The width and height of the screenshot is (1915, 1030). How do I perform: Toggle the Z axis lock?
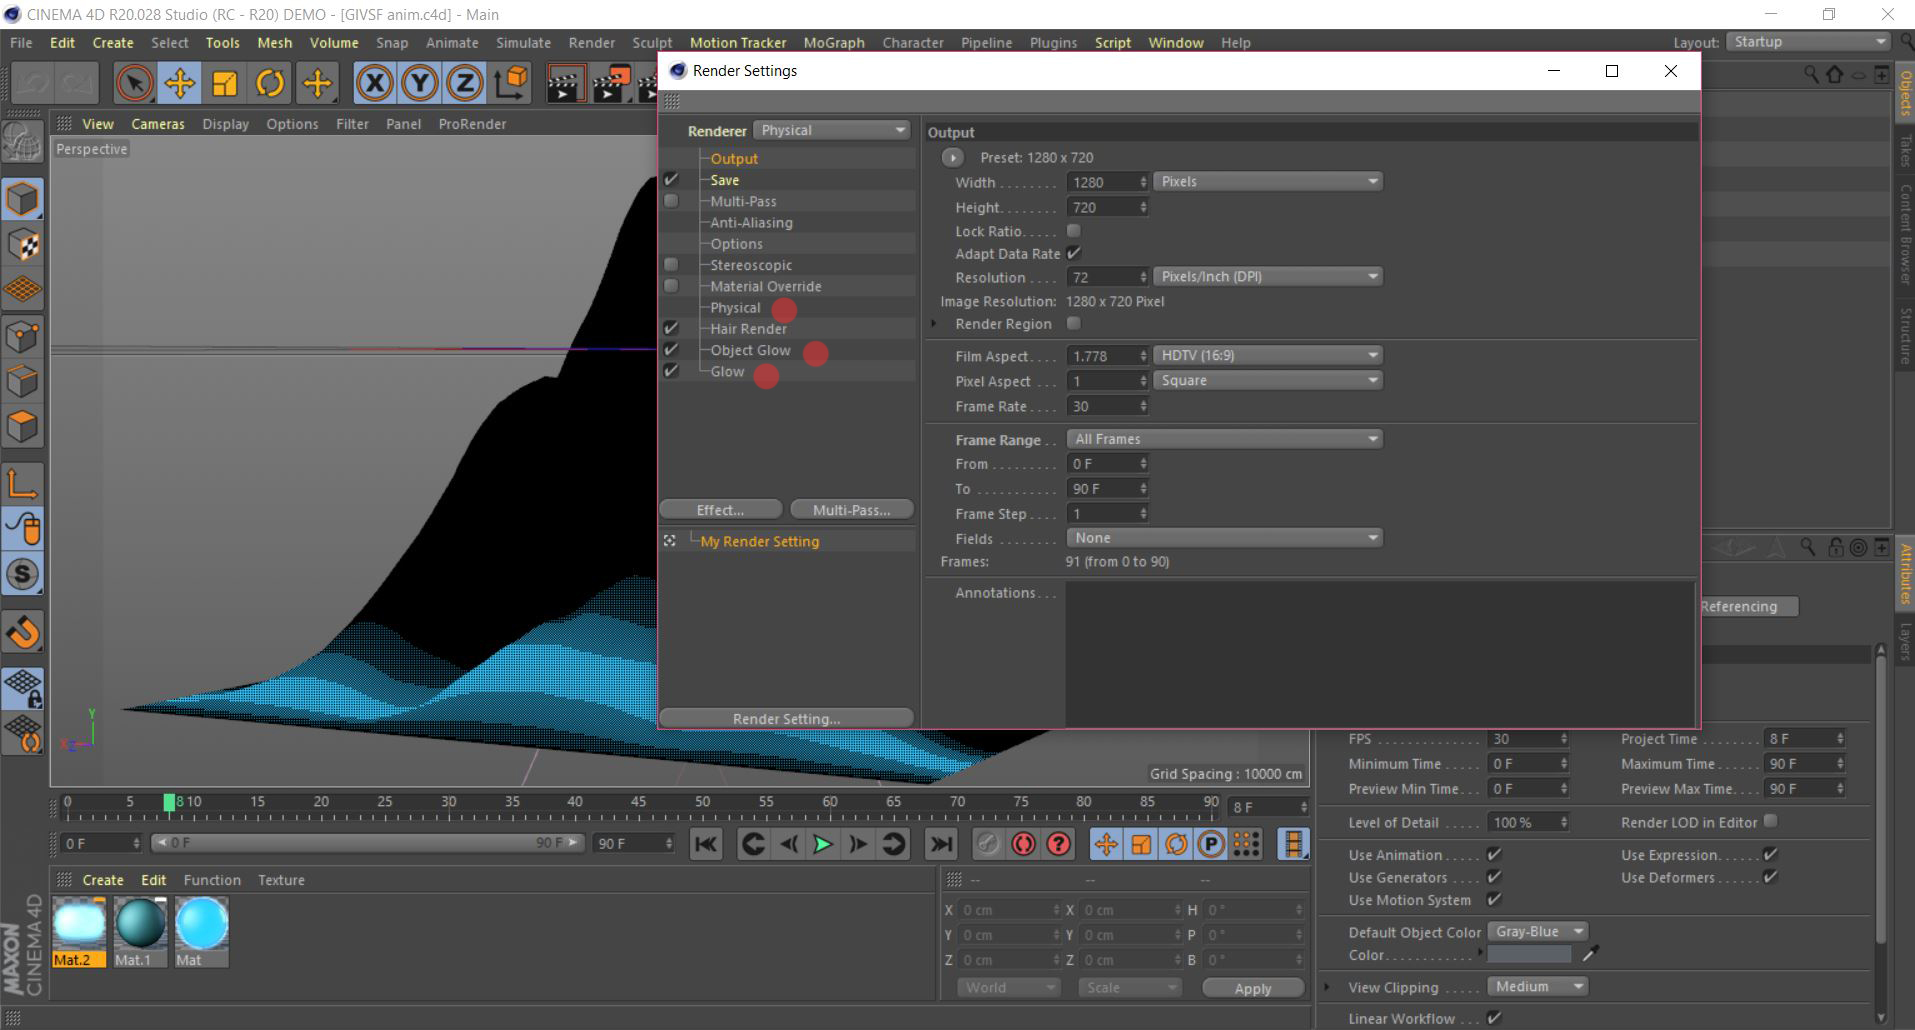pos(465,83)
